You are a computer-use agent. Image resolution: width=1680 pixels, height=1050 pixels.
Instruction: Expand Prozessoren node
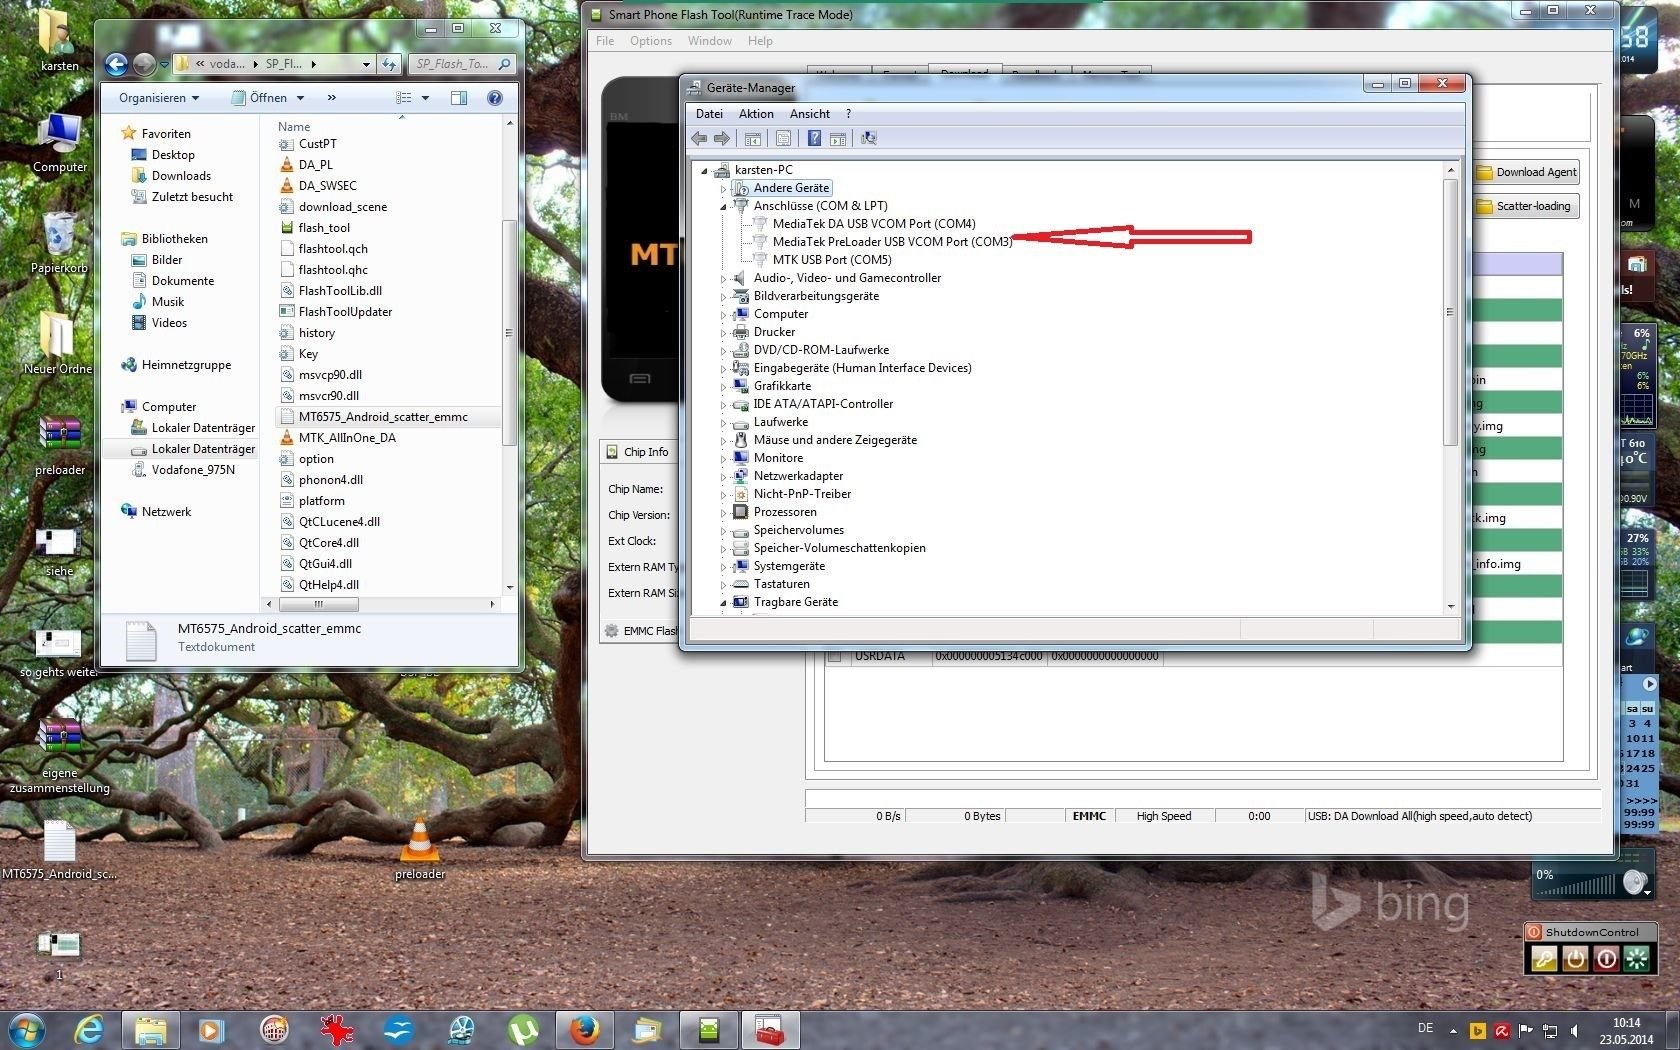pos(723,512)
